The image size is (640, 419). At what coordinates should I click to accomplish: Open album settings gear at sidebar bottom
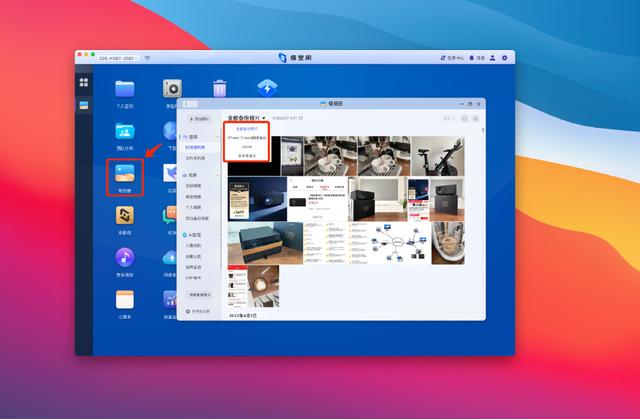188,311
